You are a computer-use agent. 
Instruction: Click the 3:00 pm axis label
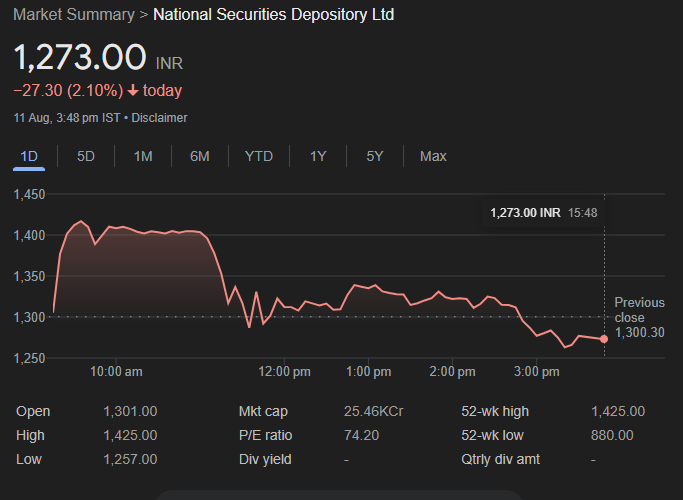[537, 372]
